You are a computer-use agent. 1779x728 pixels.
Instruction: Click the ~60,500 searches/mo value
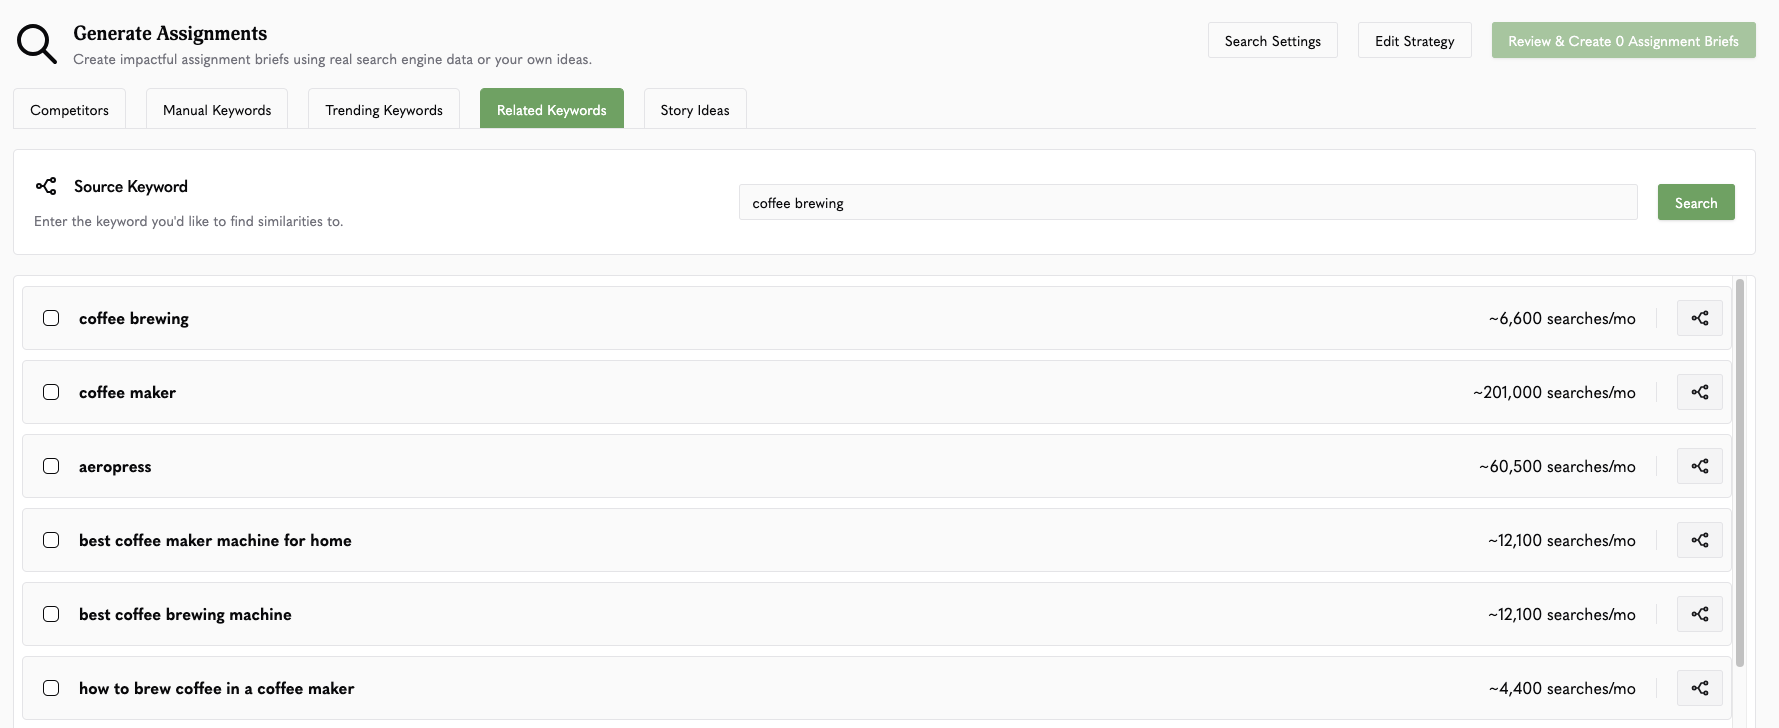pos(1557,466)
